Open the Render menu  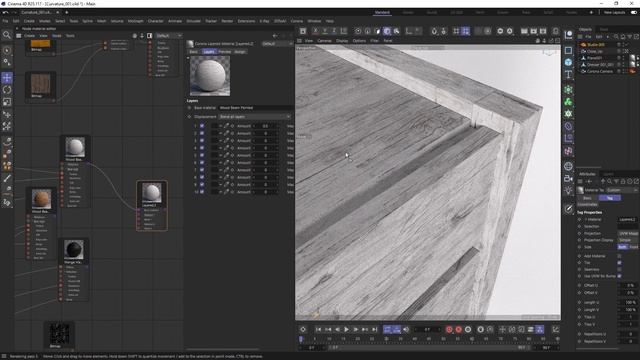coord(227,21)
